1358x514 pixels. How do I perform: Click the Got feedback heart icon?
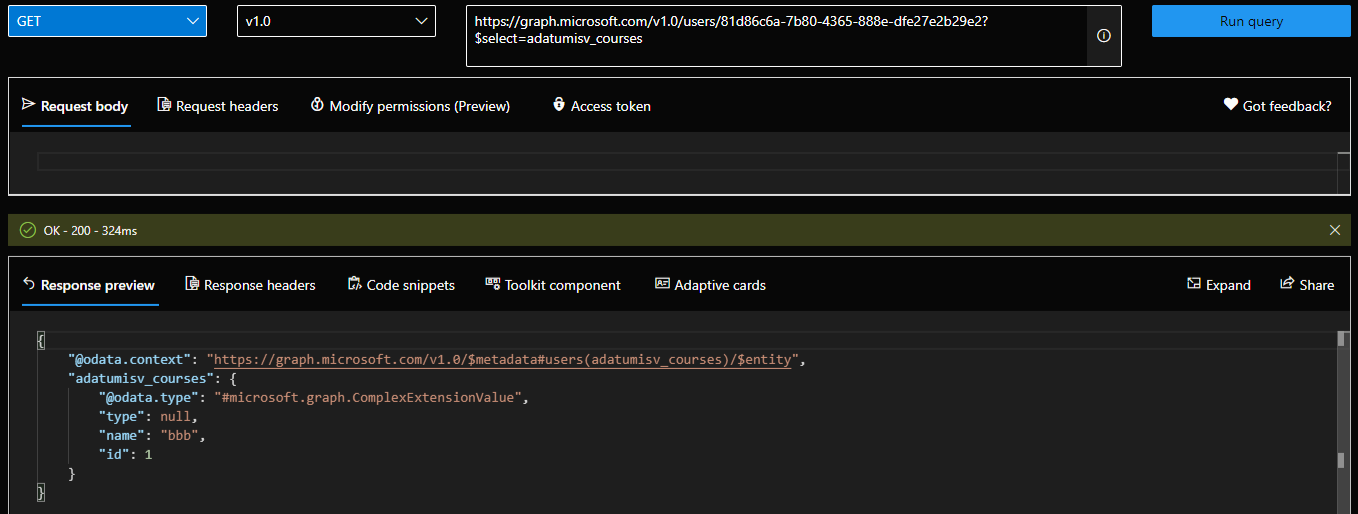(1231, 105)
